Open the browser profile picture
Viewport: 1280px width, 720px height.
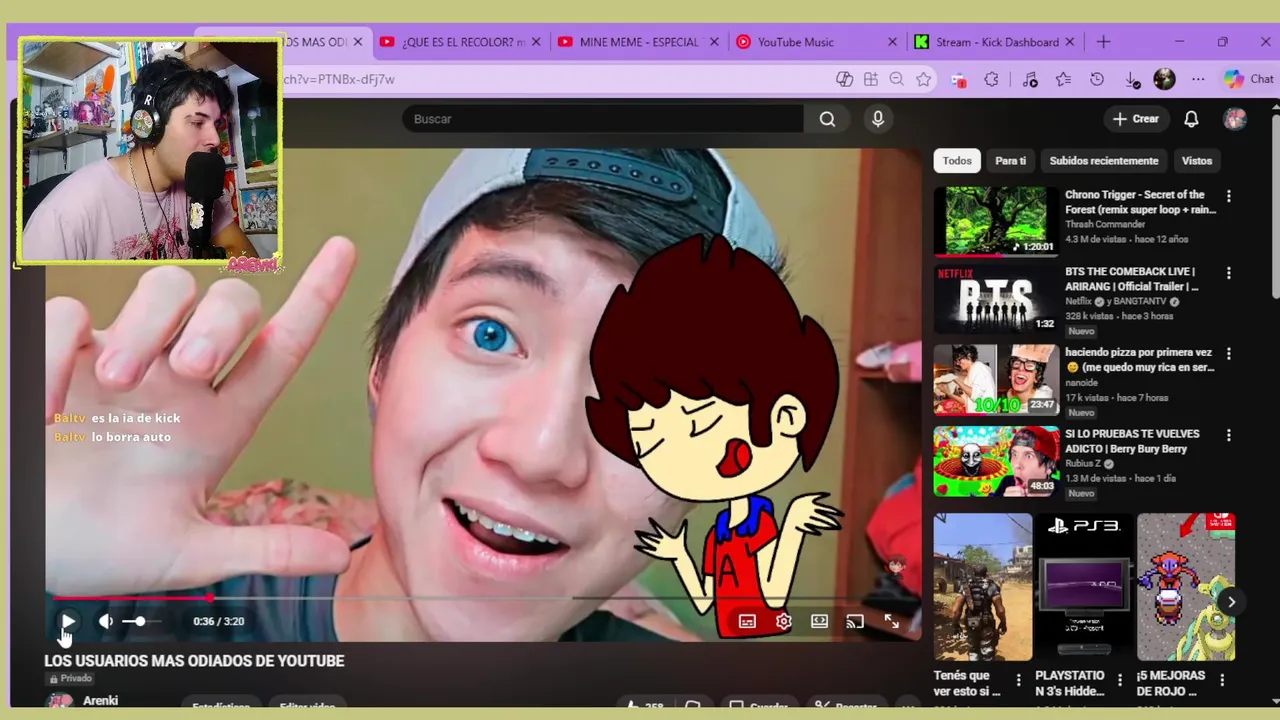tap(1164, 79)
